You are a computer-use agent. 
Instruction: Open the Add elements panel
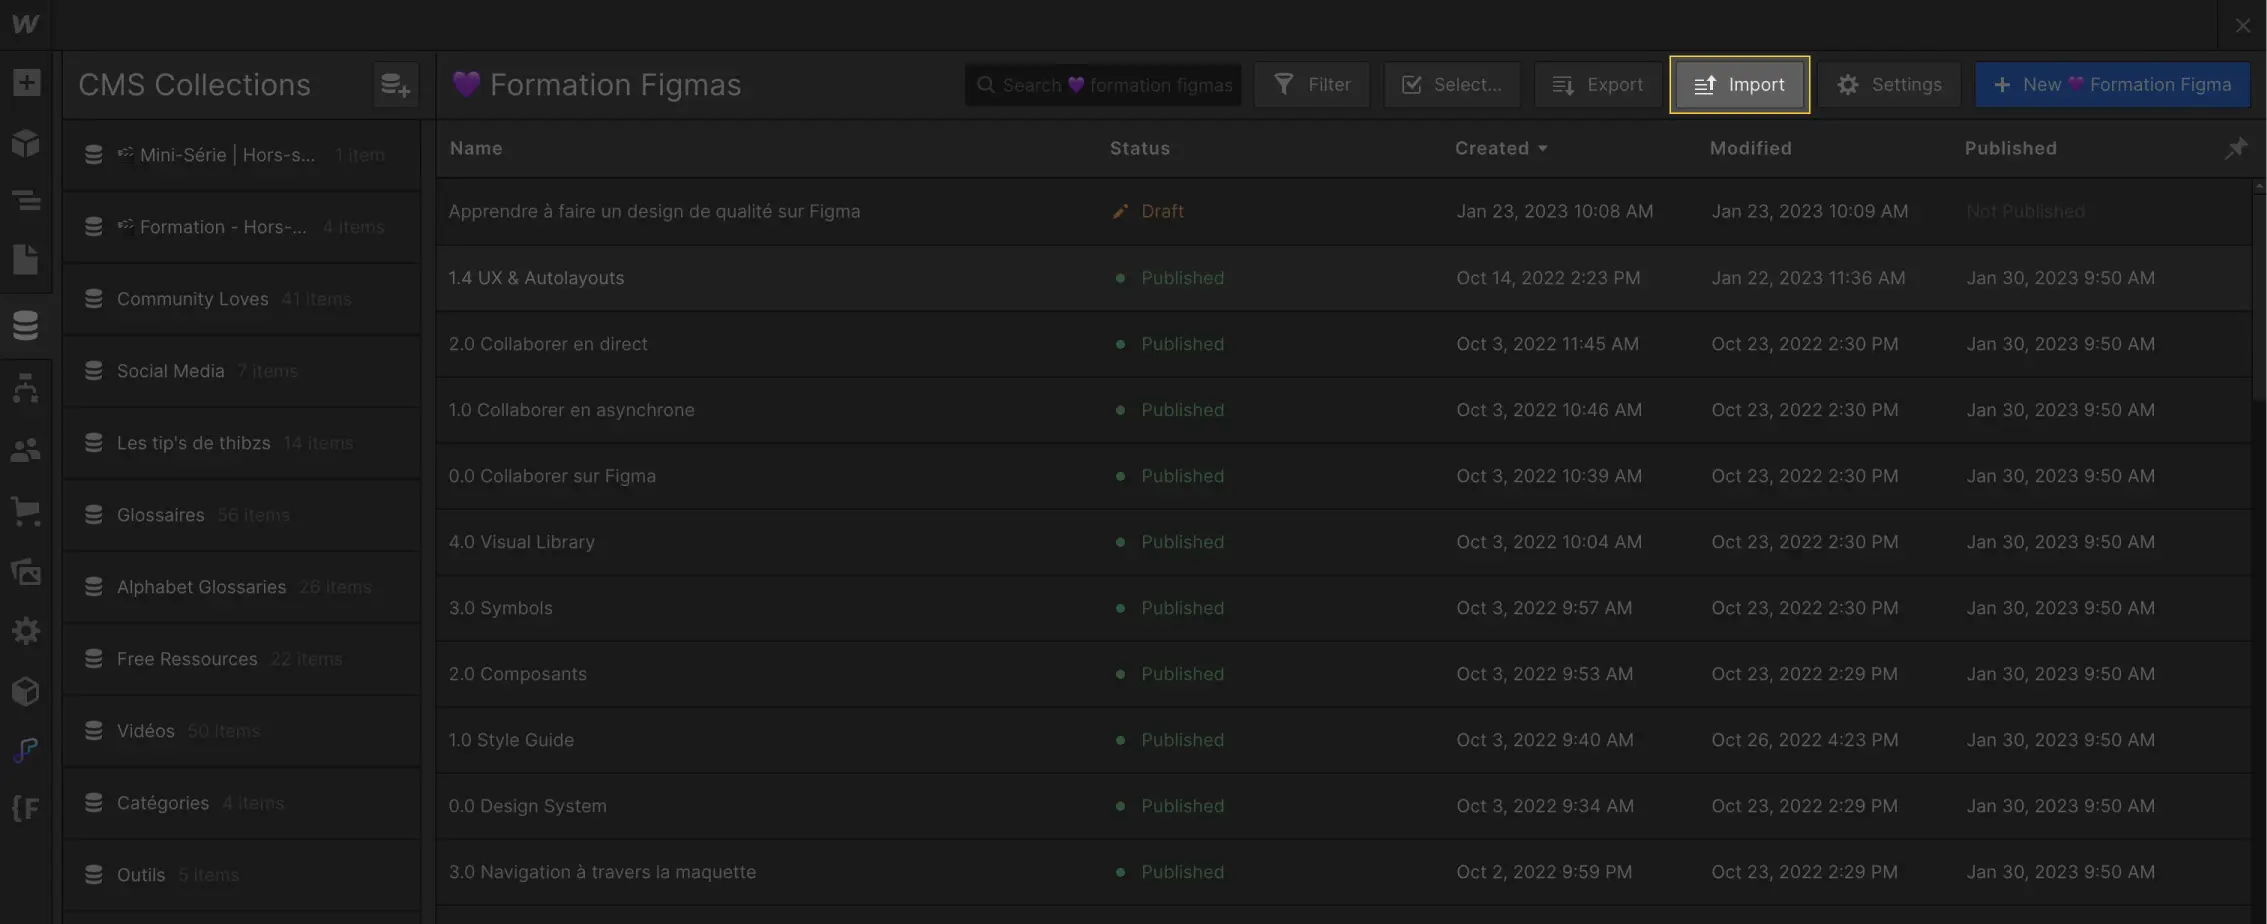pyautogui.click(x=26, y=82)
